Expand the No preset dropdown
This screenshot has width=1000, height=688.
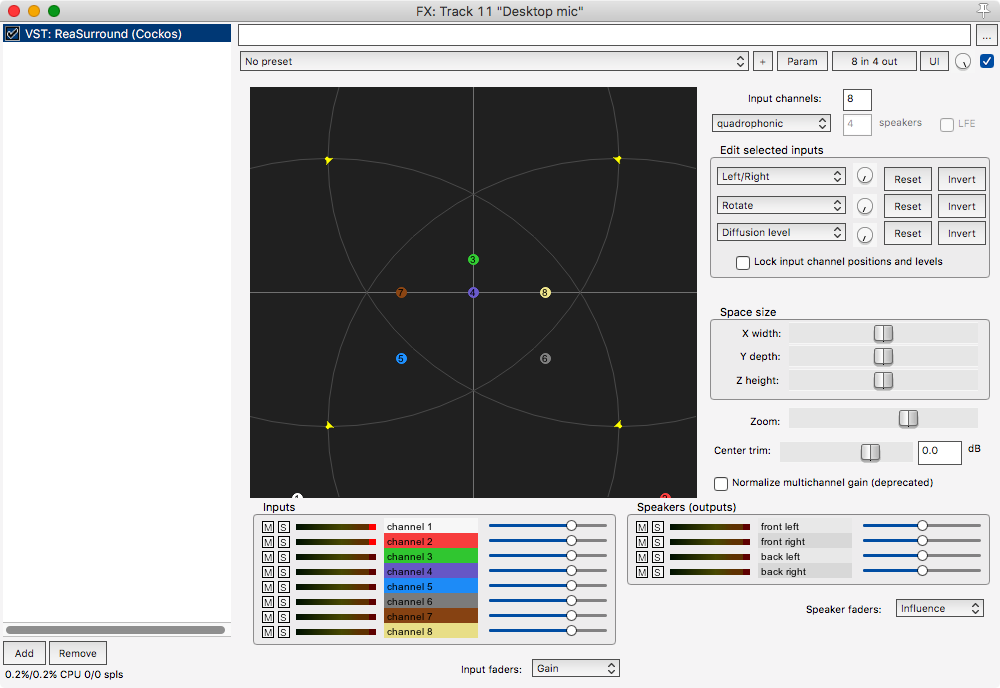[494, 61]
